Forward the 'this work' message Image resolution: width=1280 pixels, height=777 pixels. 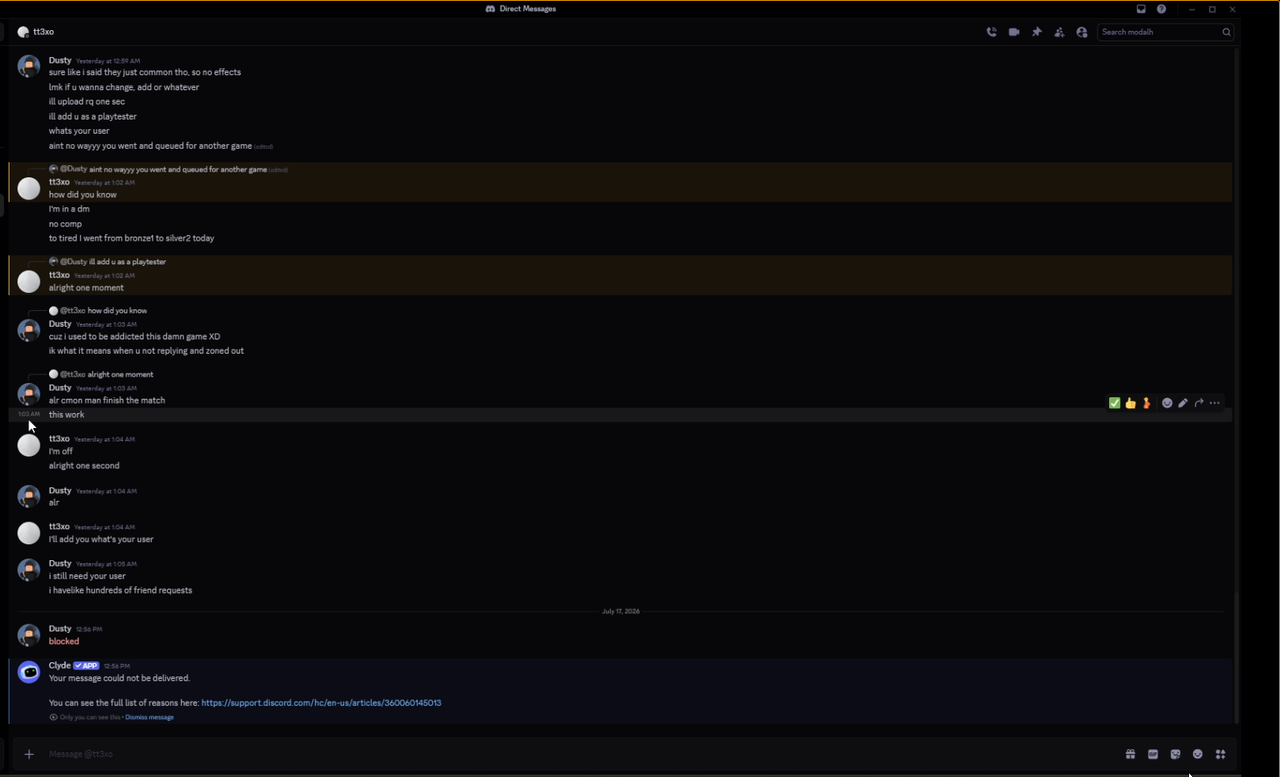[1199, 403]
